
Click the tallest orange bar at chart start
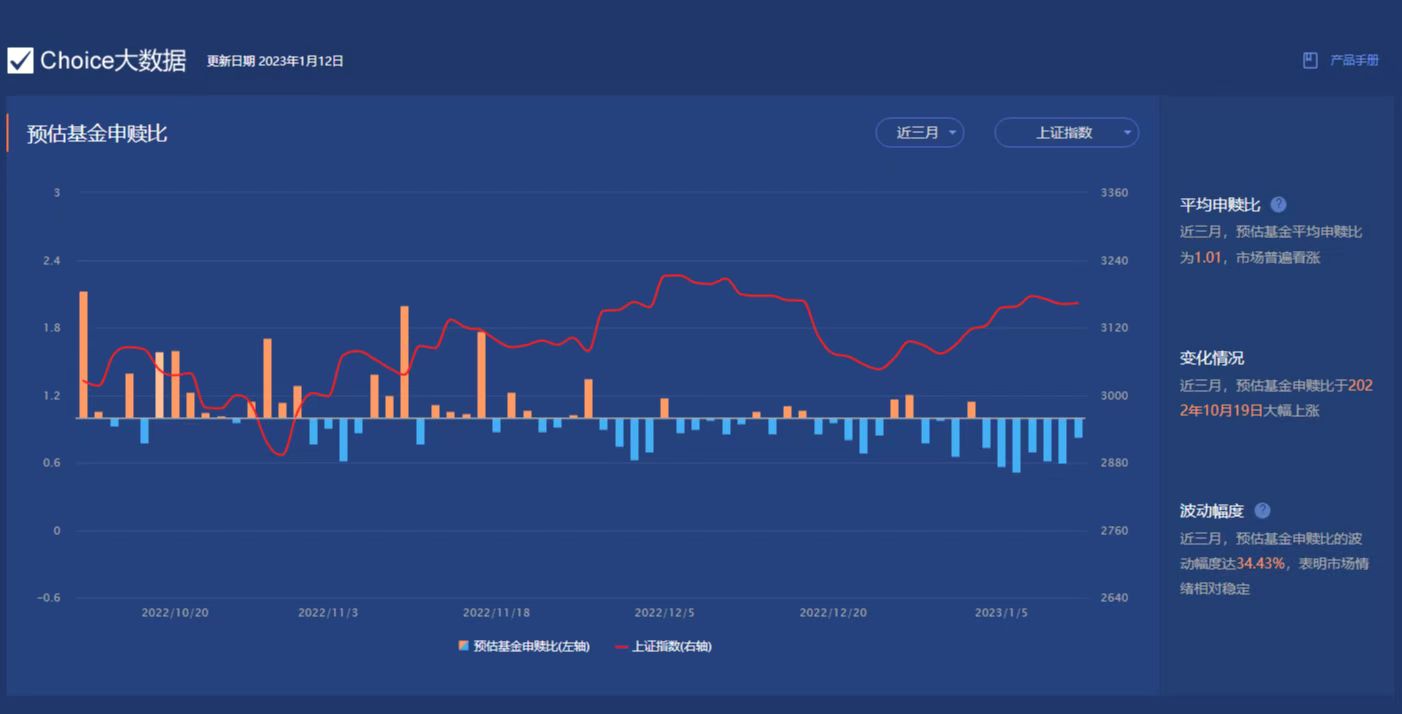[83, 355]
